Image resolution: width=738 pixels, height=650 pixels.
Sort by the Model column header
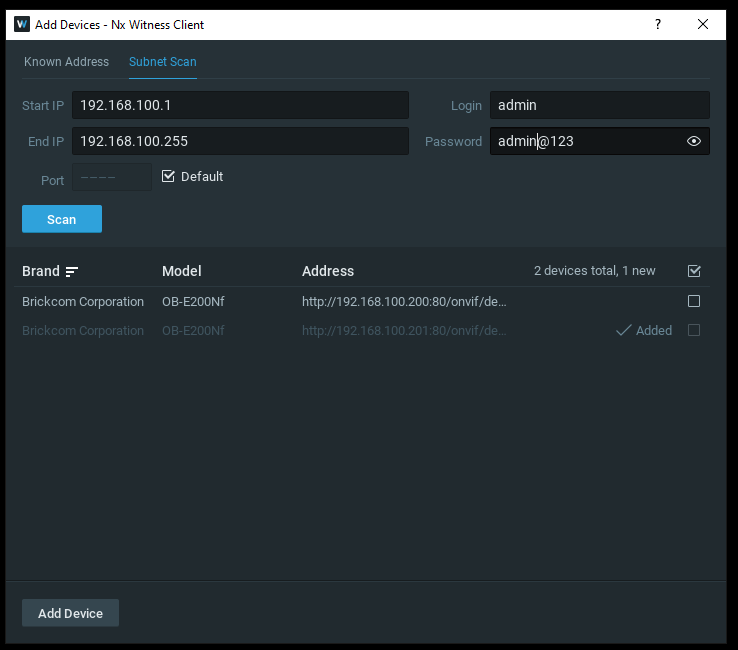pyautogui.click(x=182, y=271)
